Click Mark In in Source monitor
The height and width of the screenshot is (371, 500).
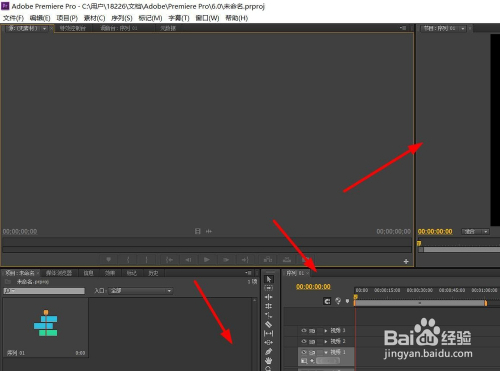click(128, 259)
